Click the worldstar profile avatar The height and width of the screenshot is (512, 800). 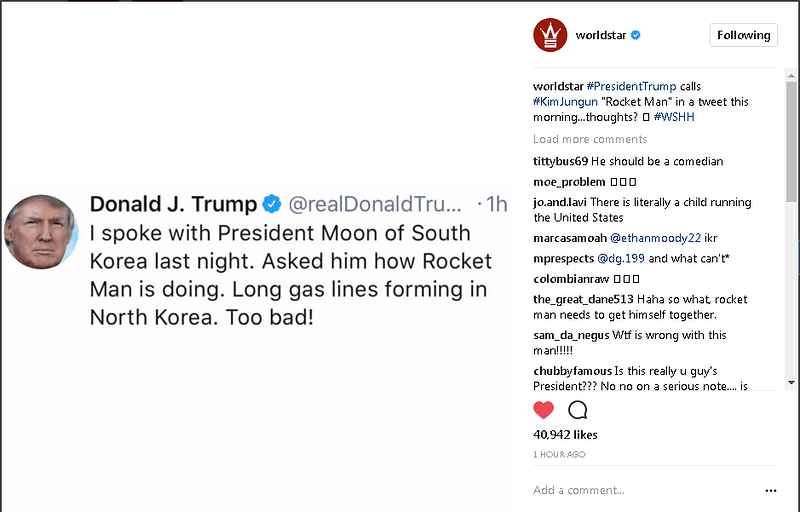pyautogui.click(x=549, y=35)
